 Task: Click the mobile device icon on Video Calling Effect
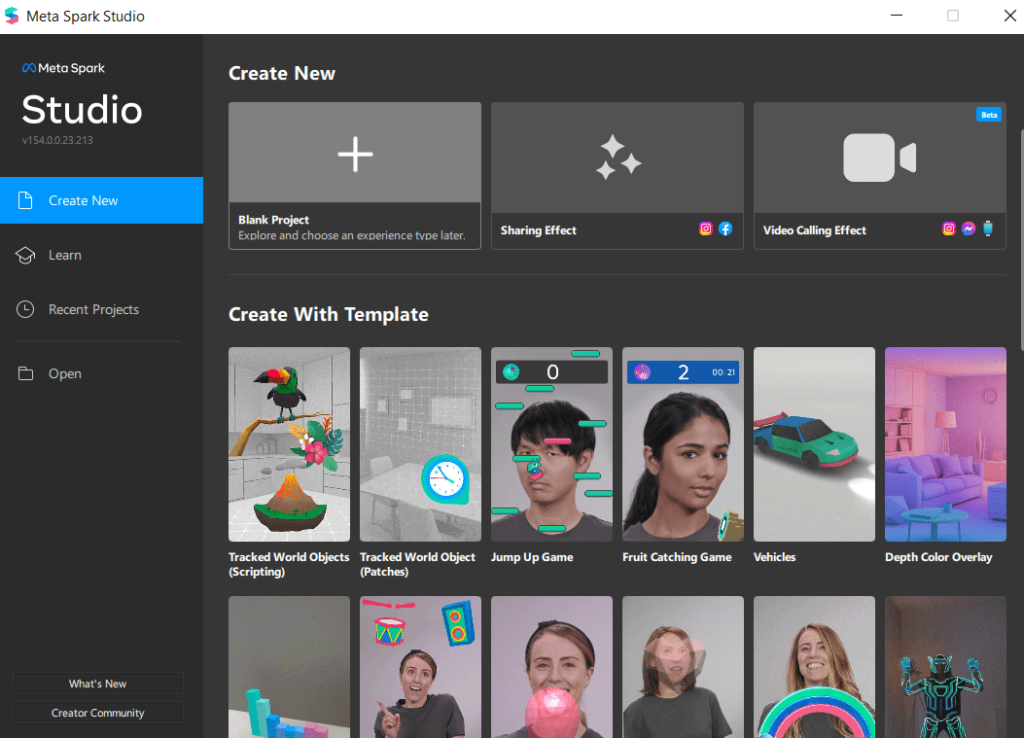[x=988, y=228]
